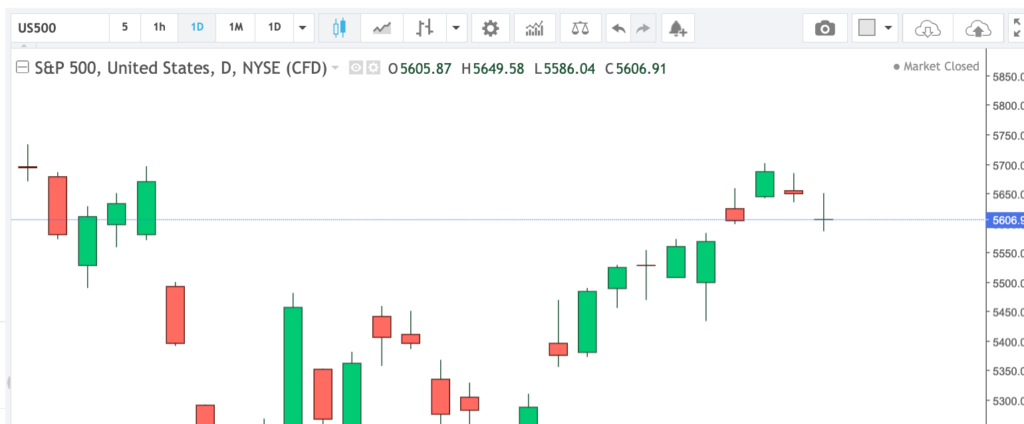Click the compare symbols scales icon
Image resolution: width=1024 pixels, height=424 pixels.
click(x=580, y=28)
